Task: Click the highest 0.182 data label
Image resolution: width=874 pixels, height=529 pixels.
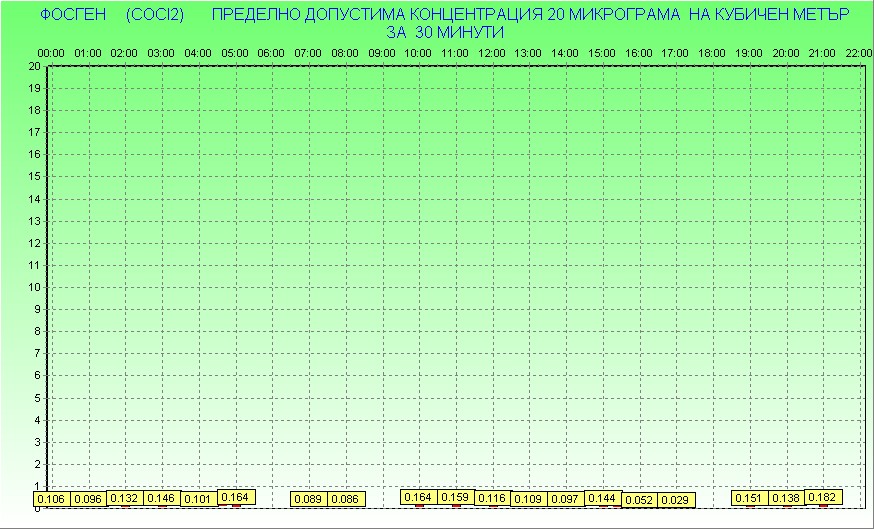Action: click(x=822, y=497)
